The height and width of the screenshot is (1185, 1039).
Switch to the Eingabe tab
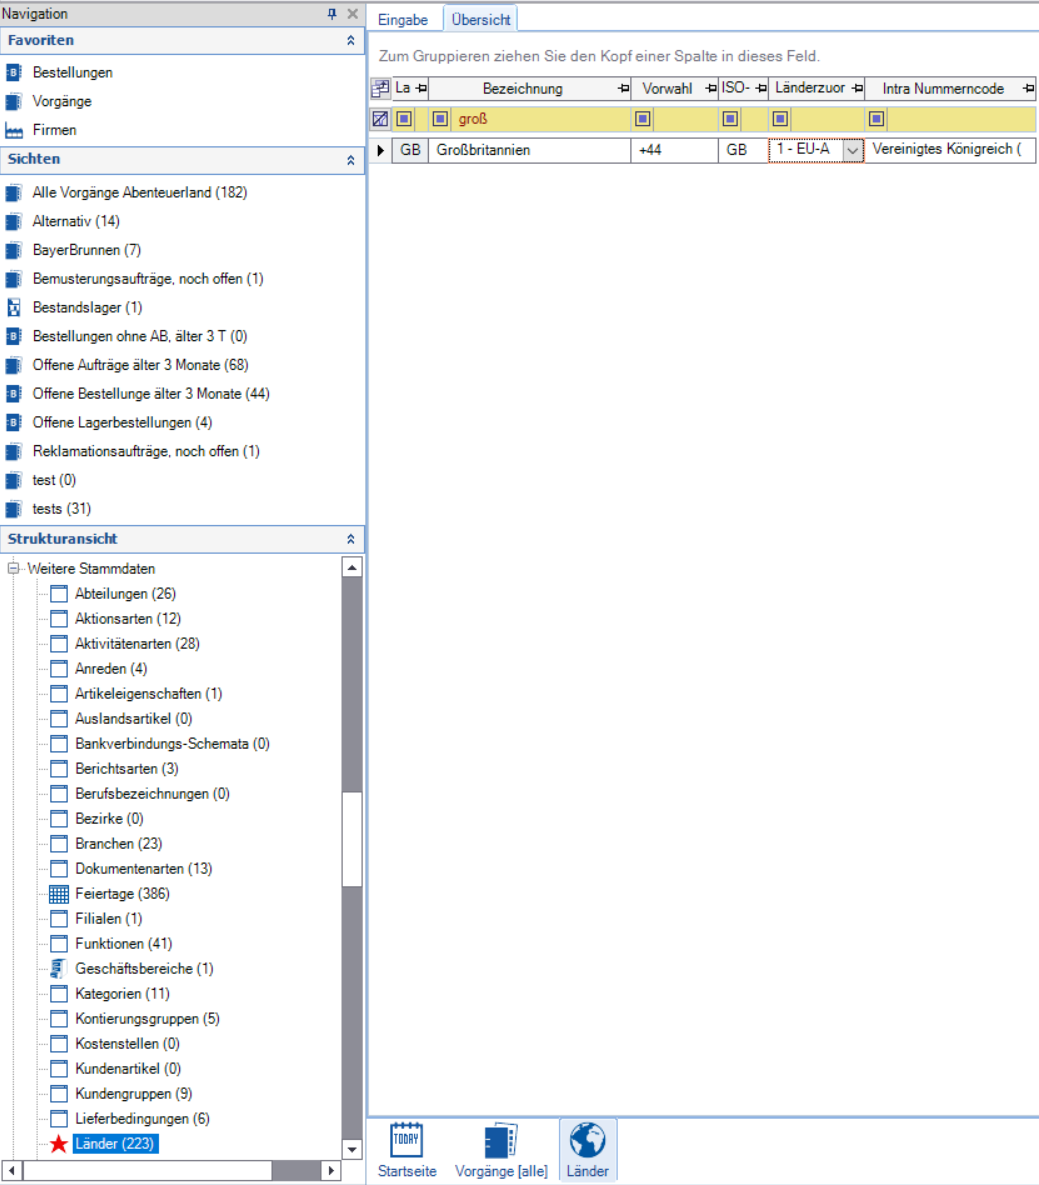(x=403, y=20)
